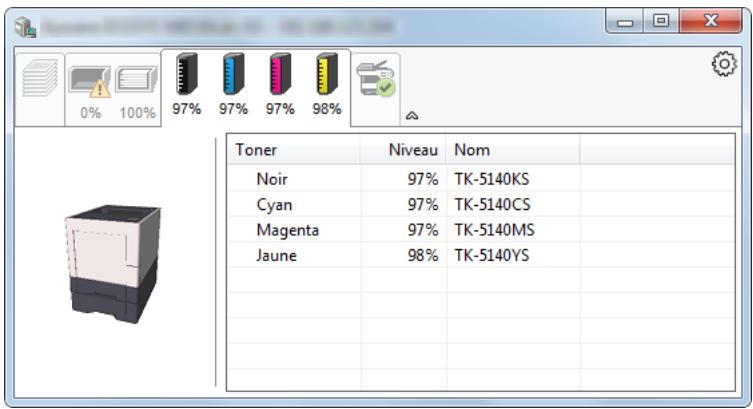753x409 pixels.
Task: Select the Jaune toner row
Action: 481,255
